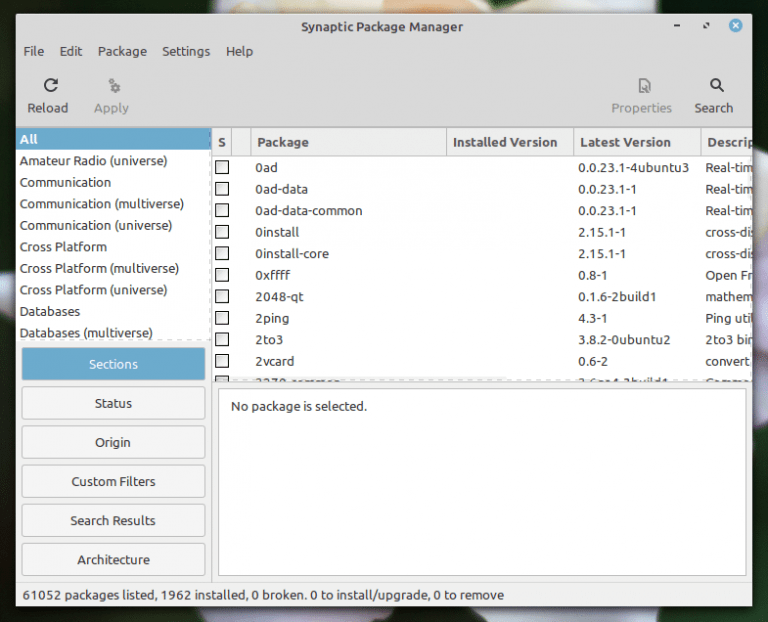Select Databases (multiverse) section
Image resolution: width=768 pixels, height=622 pixels.
click(x=114, y=332)
